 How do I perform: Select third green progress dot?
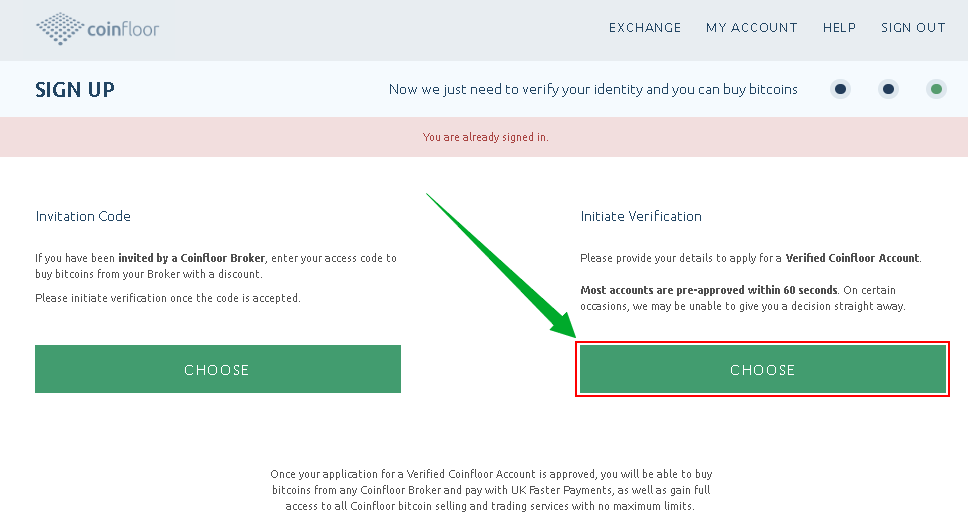[937, 89]
